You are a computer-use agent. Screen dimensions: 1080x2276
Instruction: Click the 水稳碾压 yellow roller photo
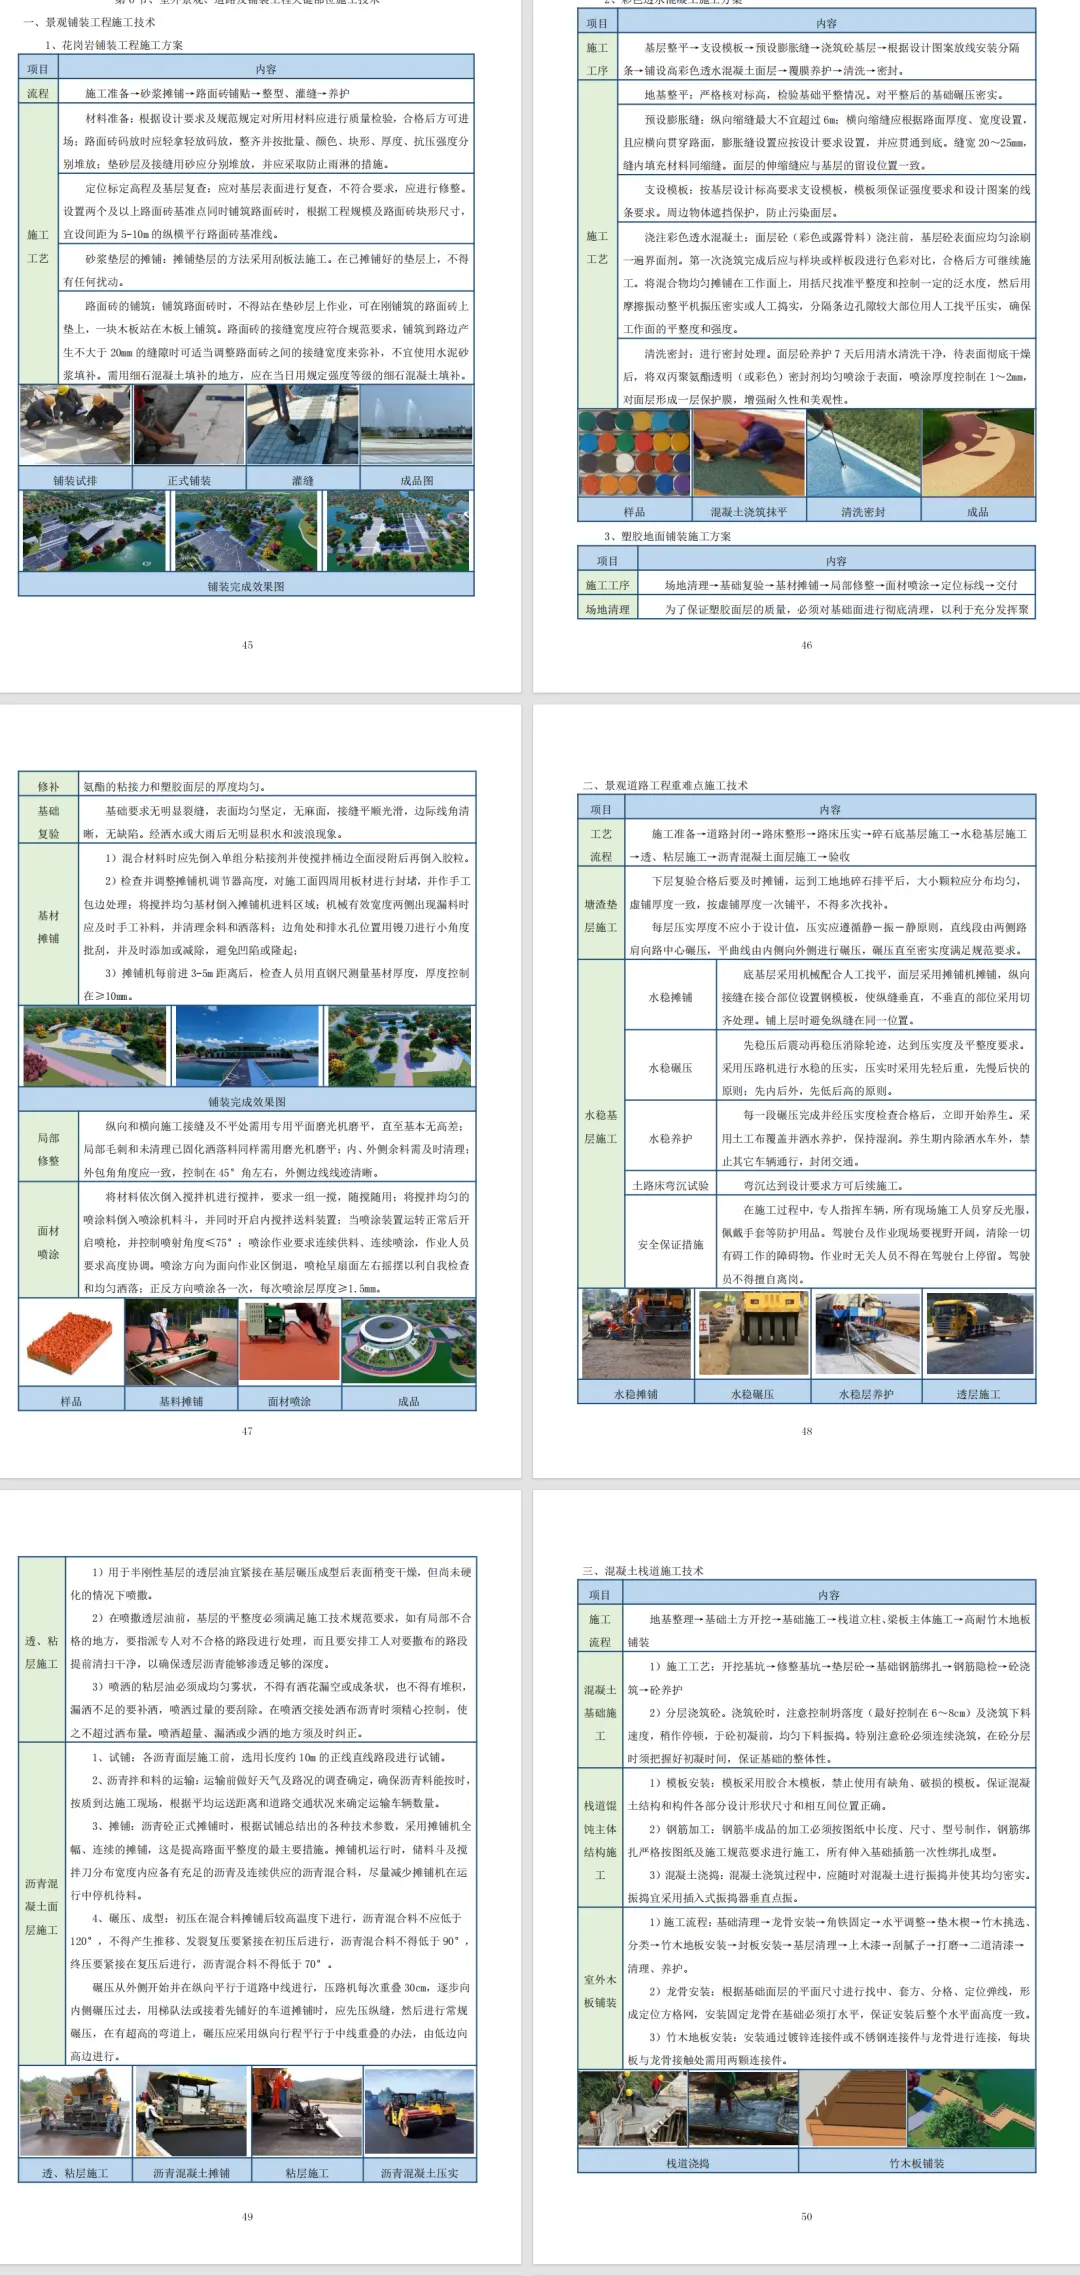752,1333
